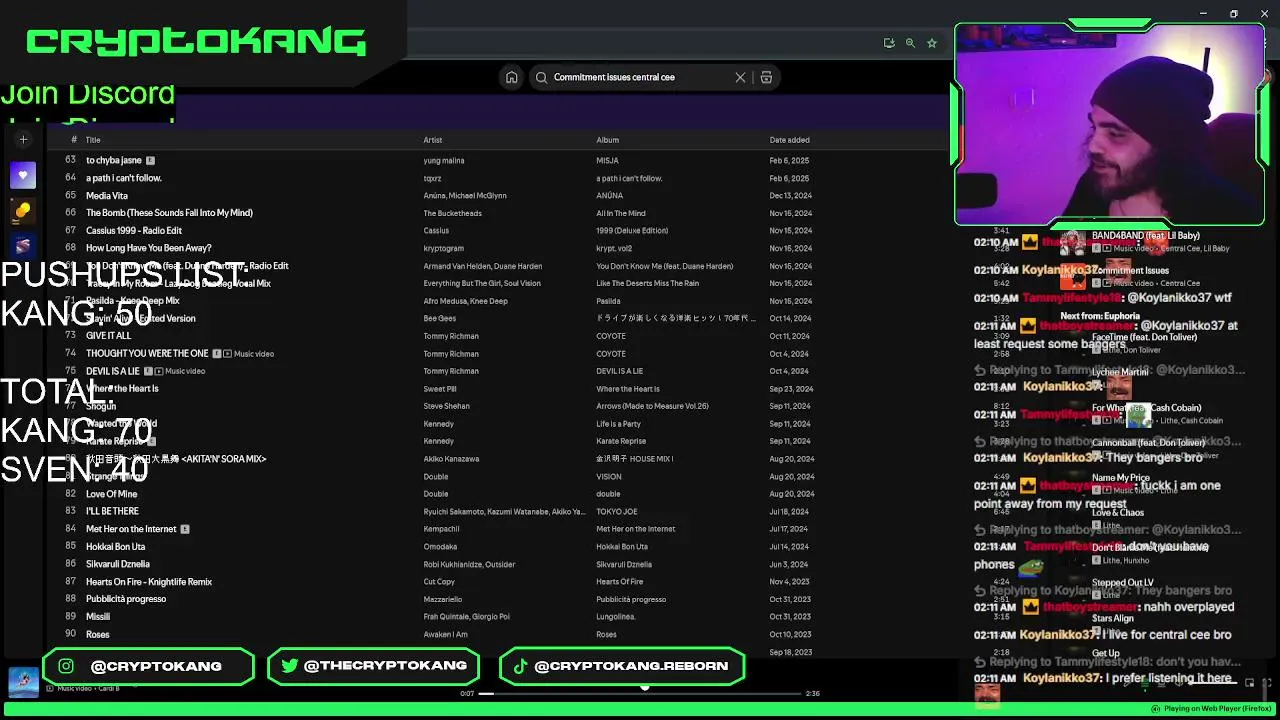The image size is (1280, 720).
Task: Select track 'a path i can't follow.'
Action: [124, 178]
